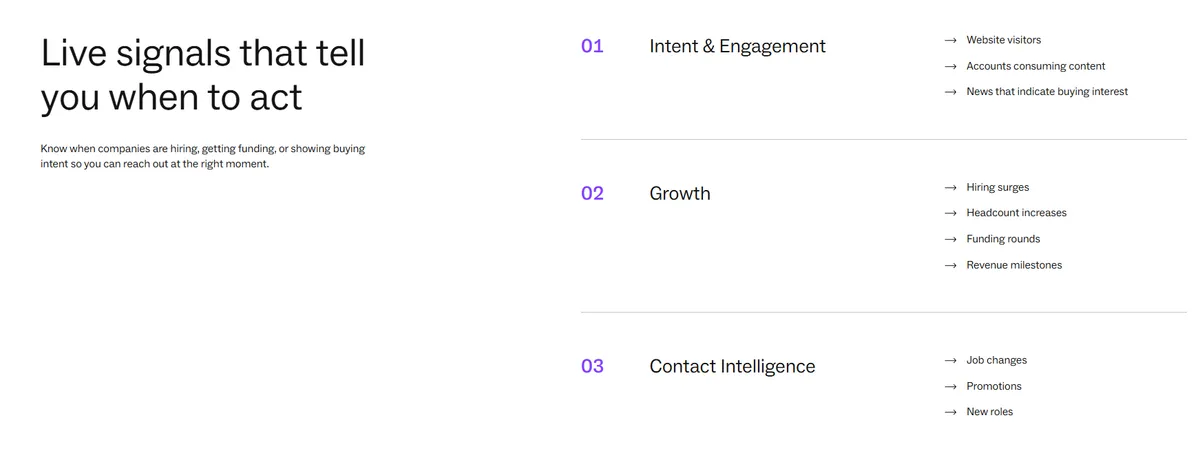The width and height of the screenshot is (1200, 451).
Task: Click the purple 01 number label
Action: tap(592, 46)
